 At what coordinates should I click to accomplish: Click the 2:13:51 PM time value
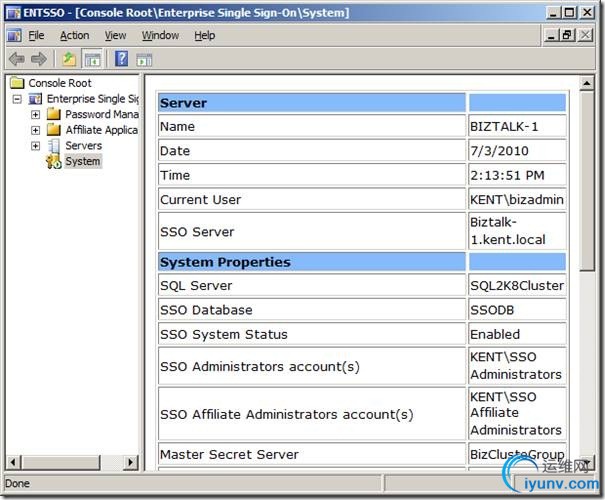[x=507, y=176]
